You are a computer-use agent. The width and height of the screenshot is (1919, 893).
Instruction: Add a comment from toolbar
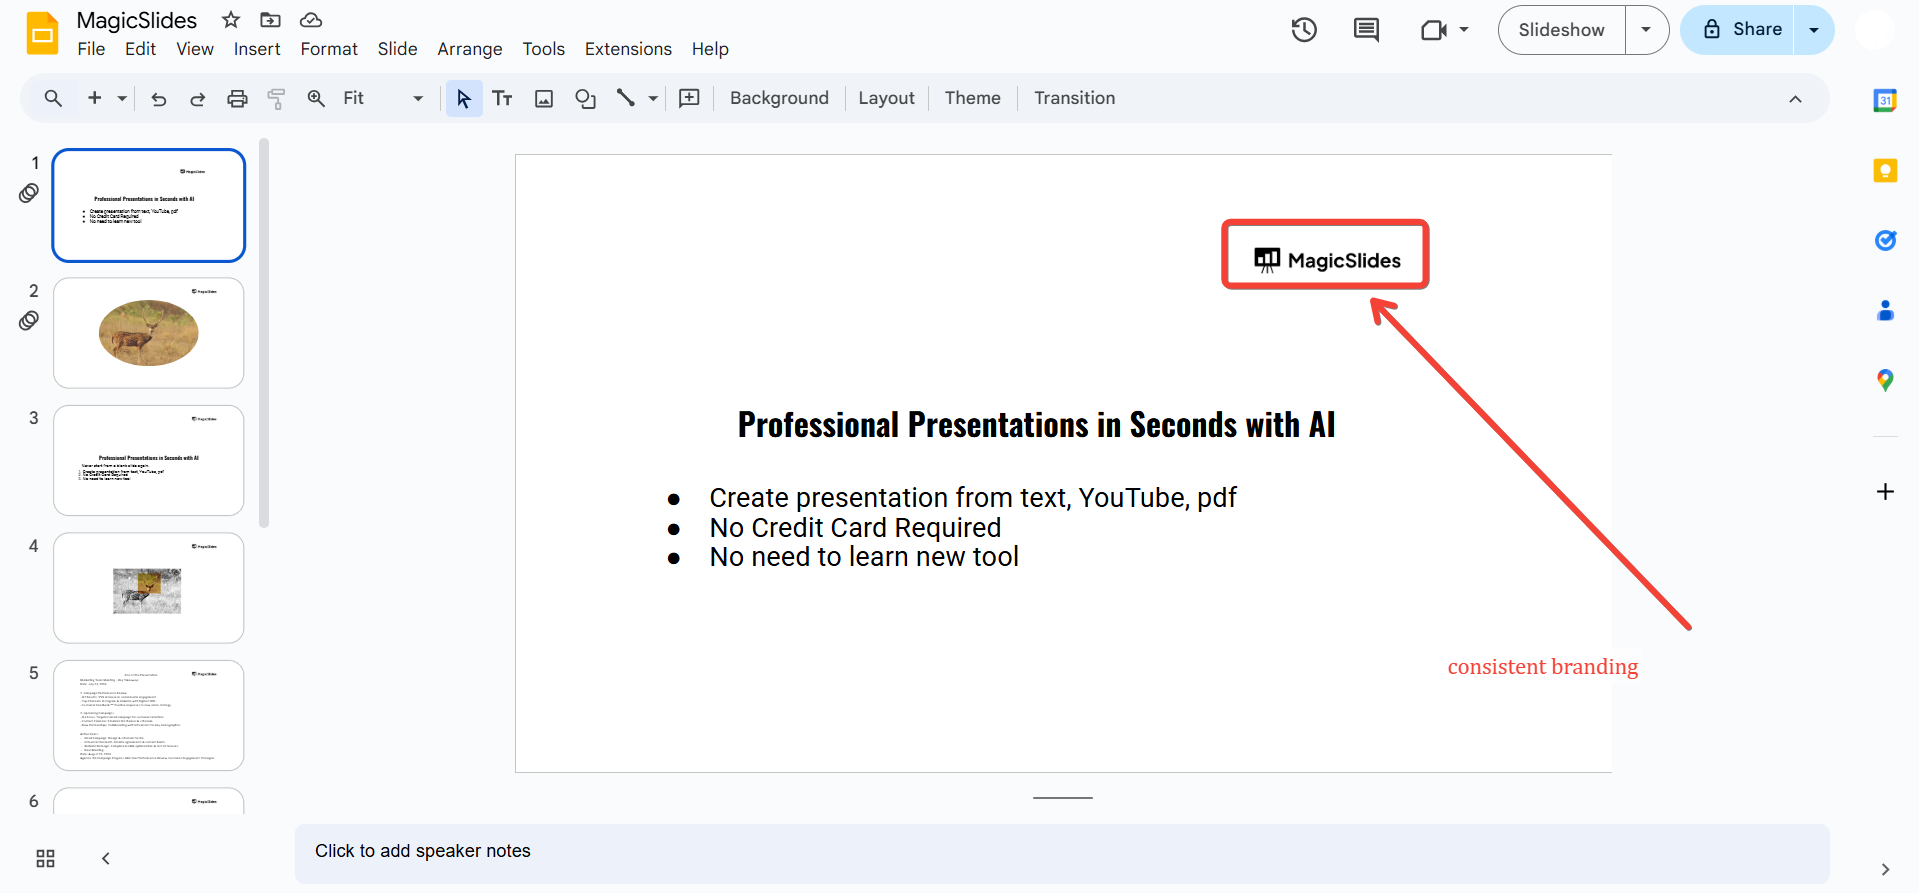coord(689,98)
